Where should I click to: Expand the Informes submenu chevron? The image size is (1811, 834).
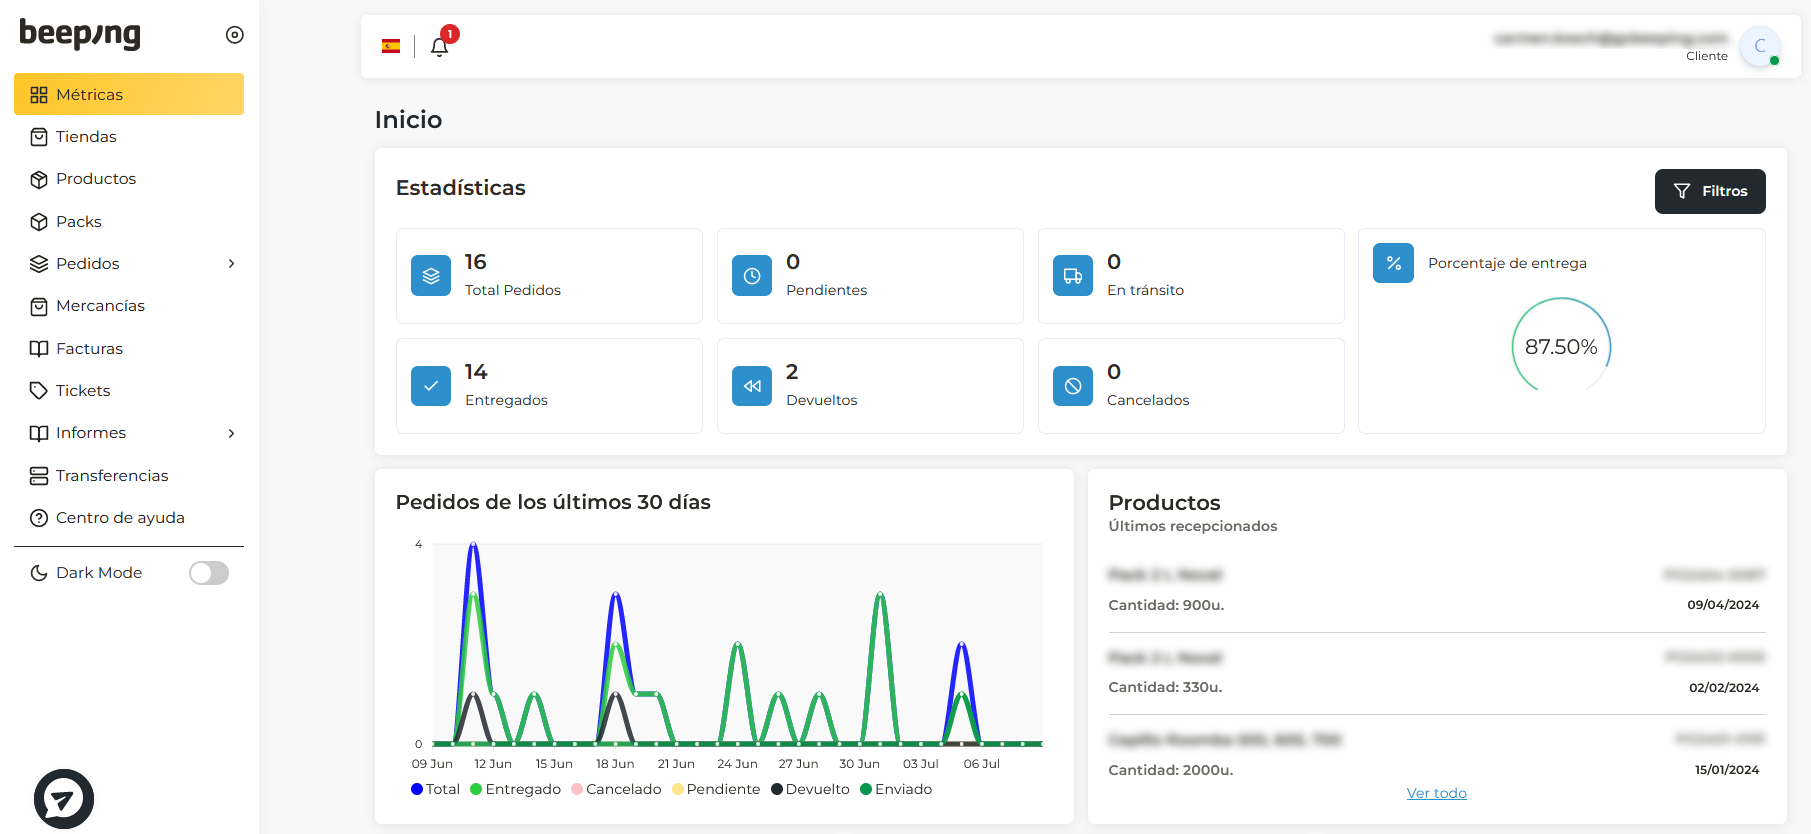231,433
